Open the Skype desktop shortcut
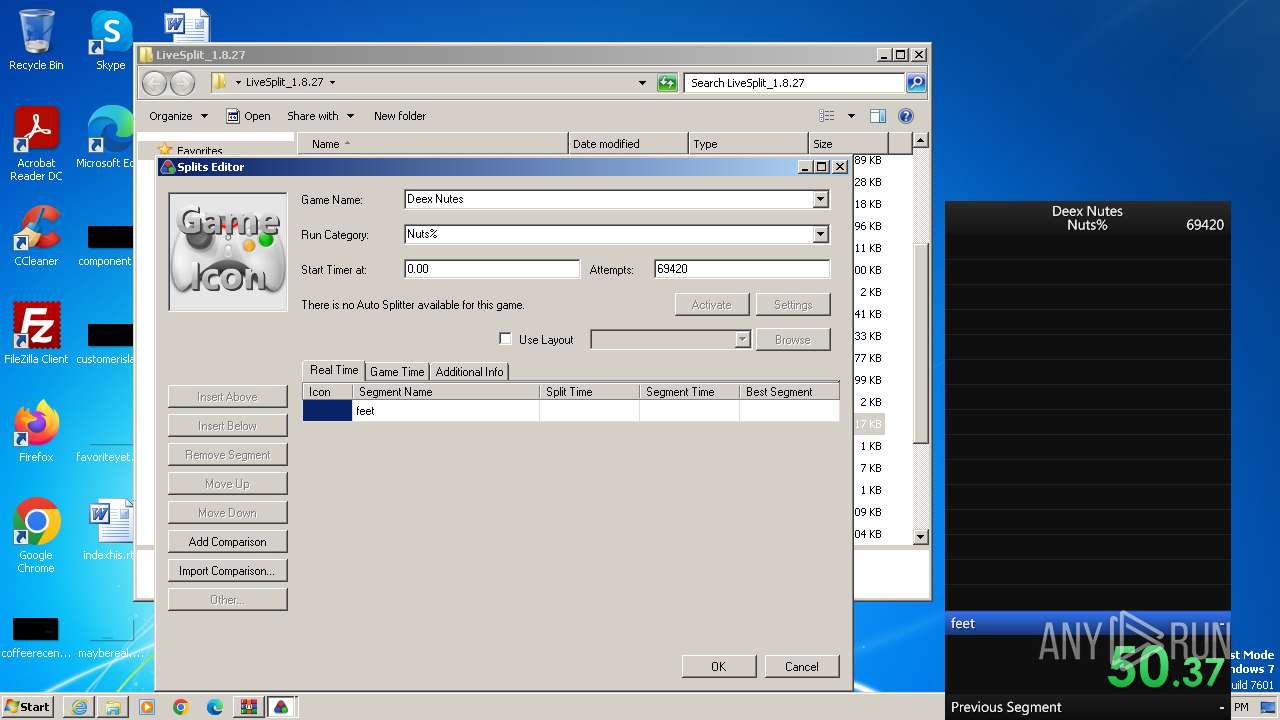The image size is (1280, 720). pos(111,40)
